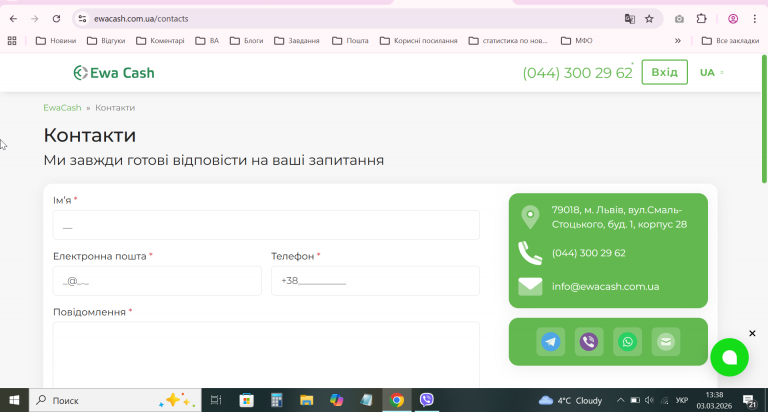Image resolution: width=768 pixels, height=412 pixels.
Task: Switch the УКР keyboard language indicator
Action: click(682, 400)
